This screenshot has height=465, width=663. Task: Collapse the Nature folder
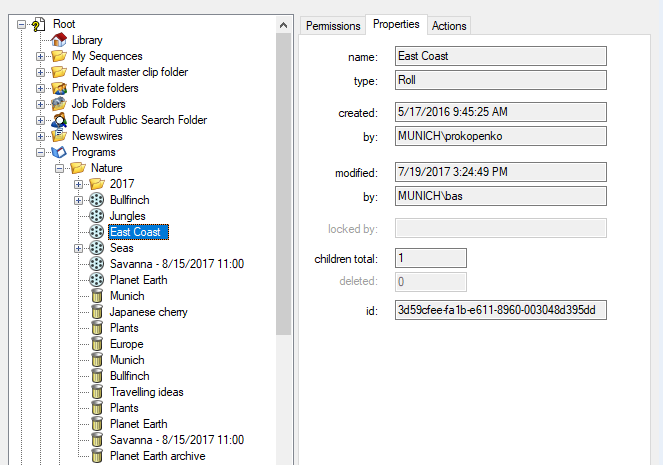59,169
